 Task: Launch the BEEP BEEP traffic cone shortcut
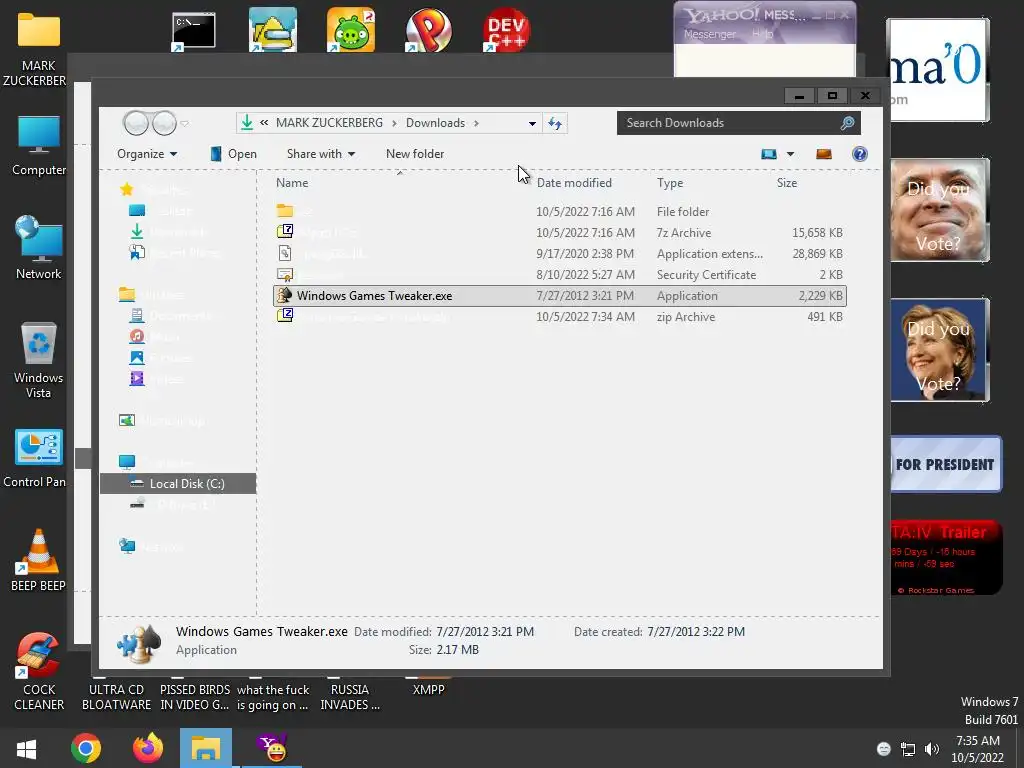tap(39, 560)
